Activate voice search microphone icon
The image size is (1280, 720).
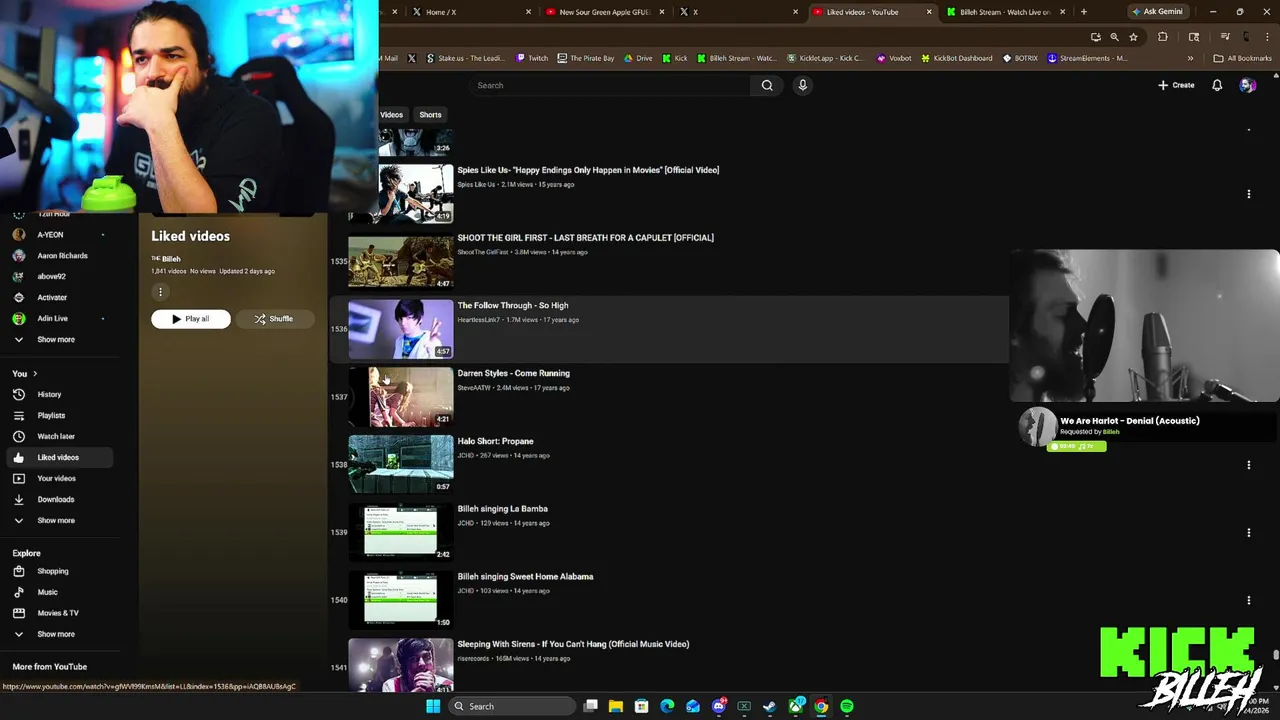[x=802, y=85]
